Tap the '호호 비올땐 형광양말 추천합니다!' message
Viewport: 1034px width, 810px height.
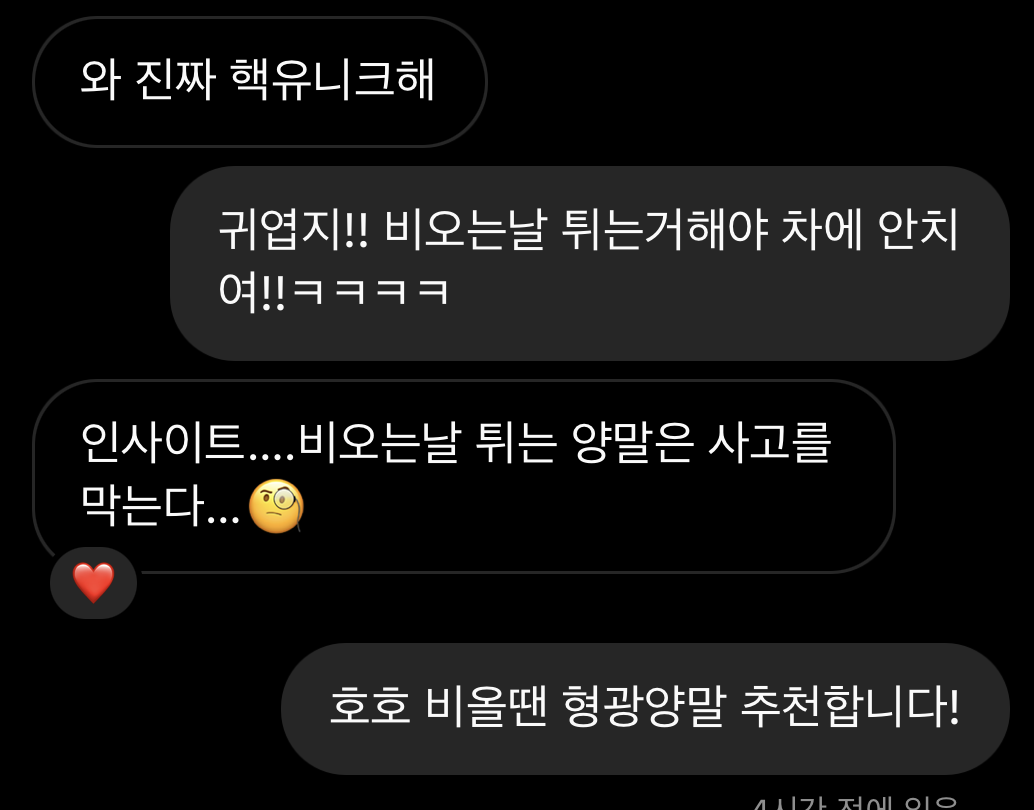click(645, 708)
